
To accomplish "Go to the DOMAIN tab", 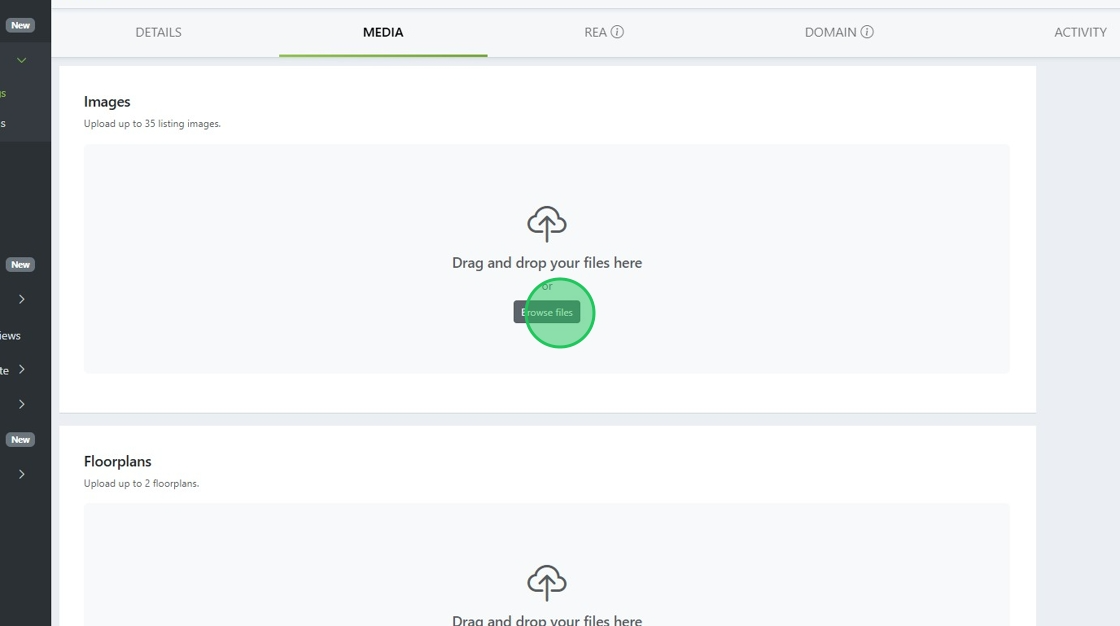I will click(831, 32).
